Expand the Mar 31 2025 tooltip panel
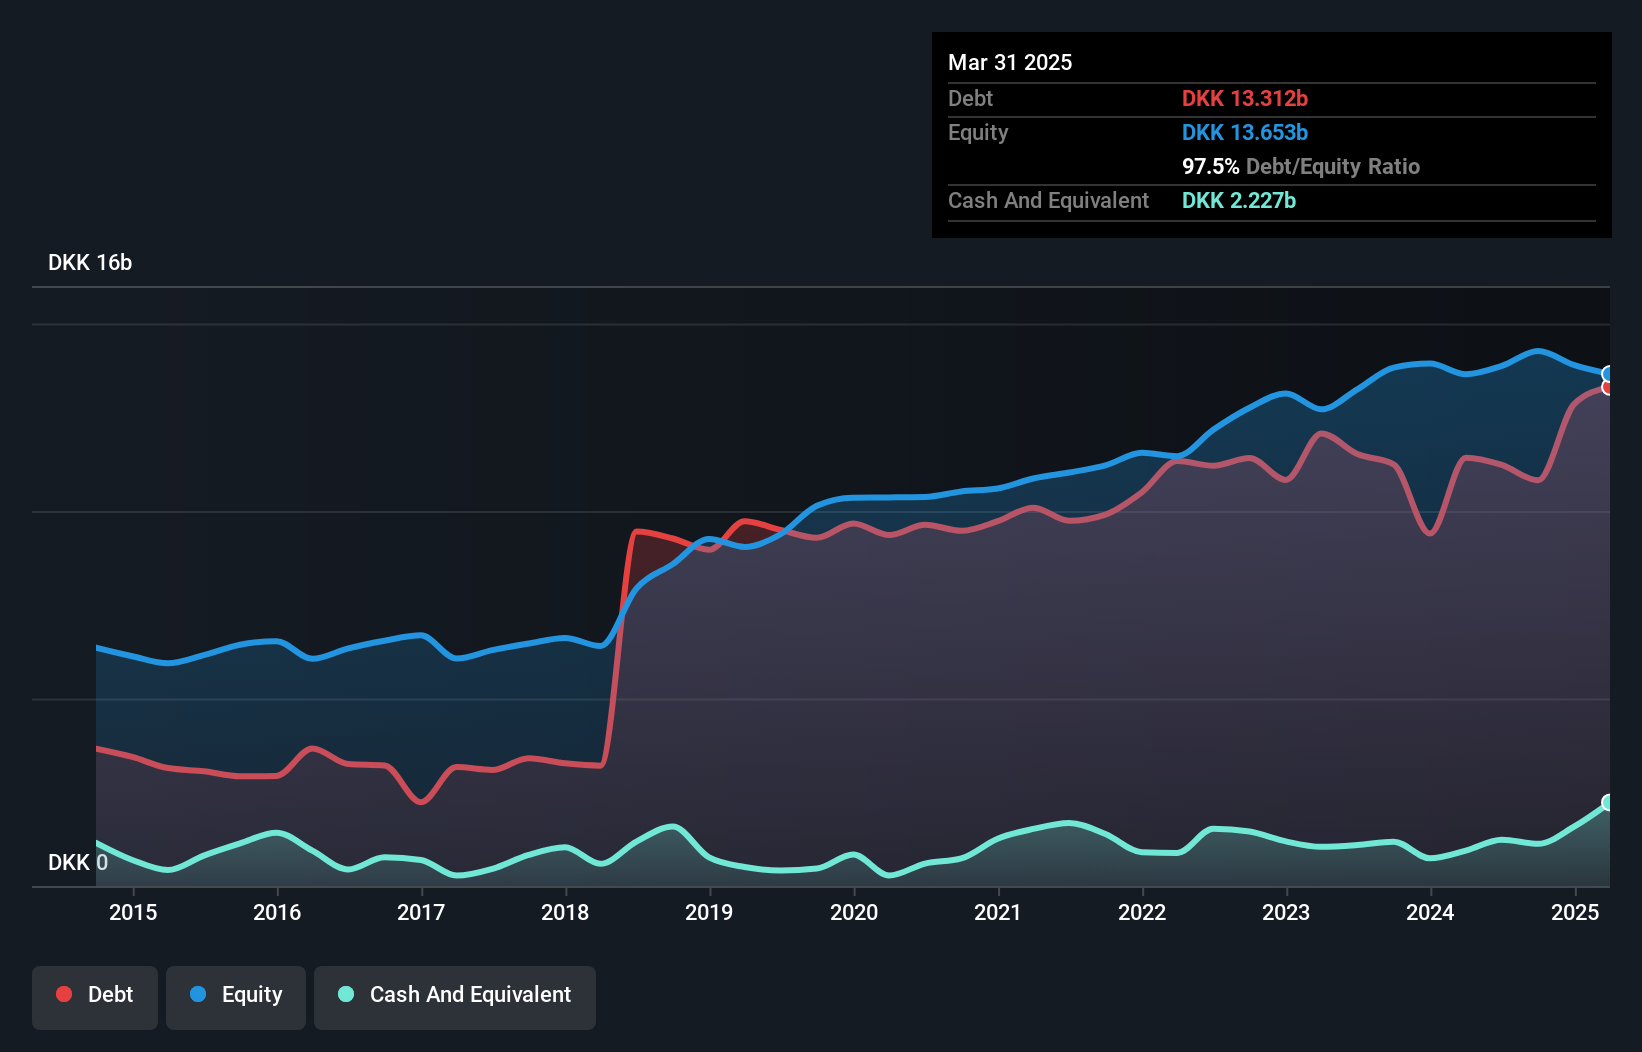This screenshot has width=1642, height=1052. coord(1009,62)
